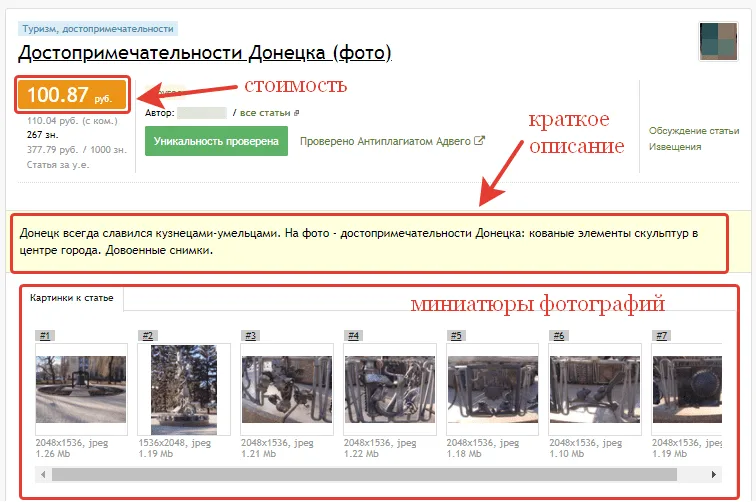756x502 pixels.
Task: Click the Туризм, достопримечательности category tag
Action: point(98,29)
